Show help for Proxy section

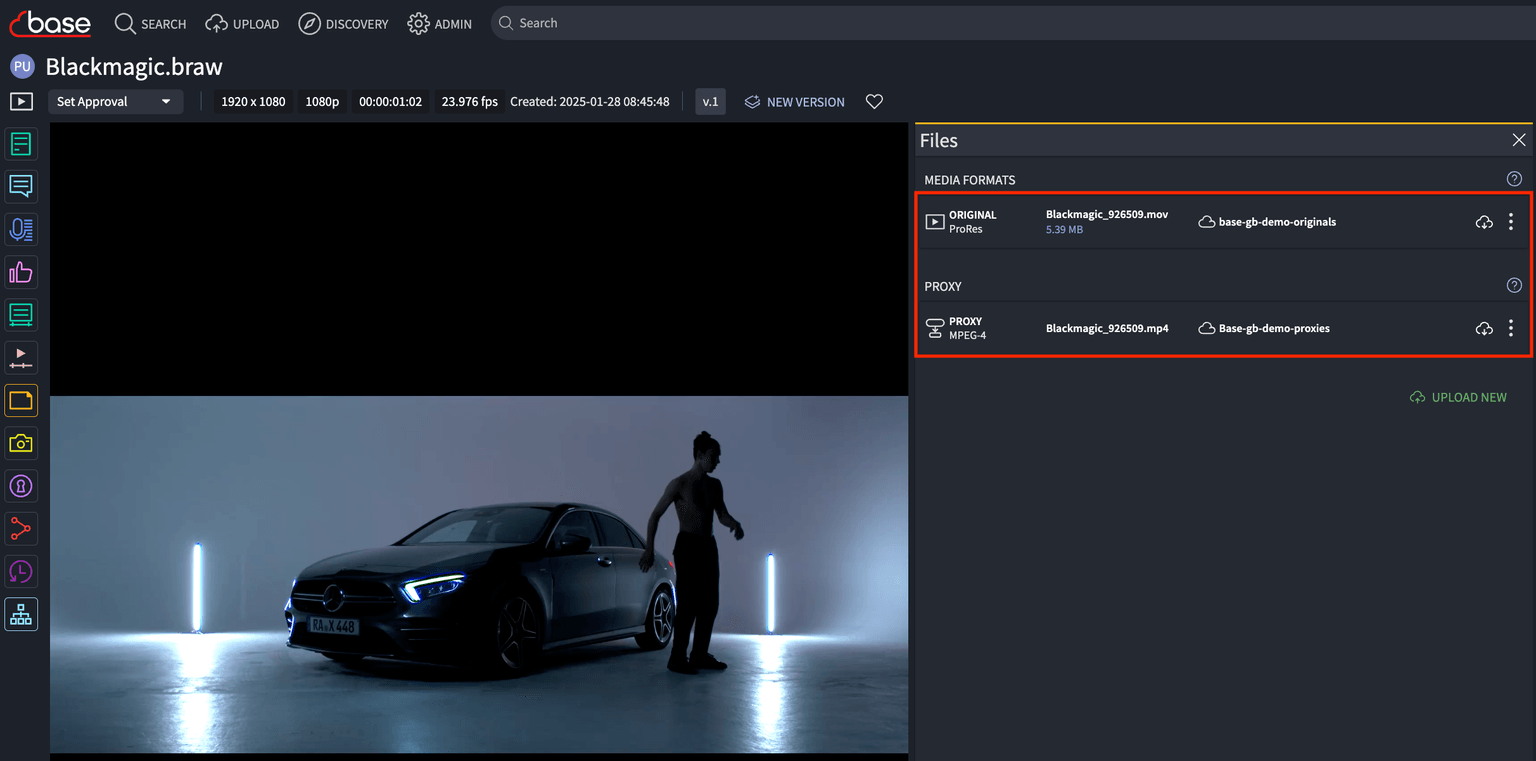(1514, 285)
